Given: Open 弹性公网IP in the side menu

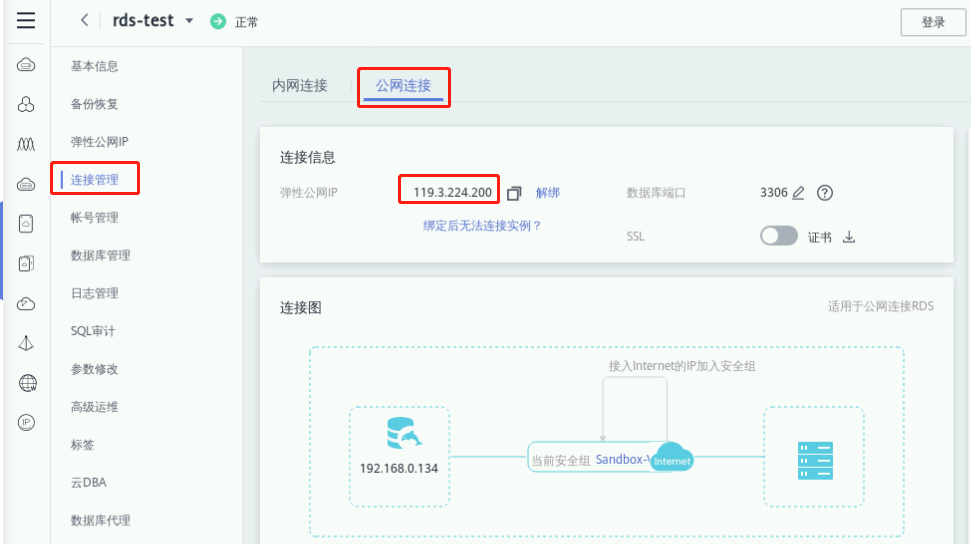Looking at the screenshot, I should pyautogui.click(x=99, y=141).
